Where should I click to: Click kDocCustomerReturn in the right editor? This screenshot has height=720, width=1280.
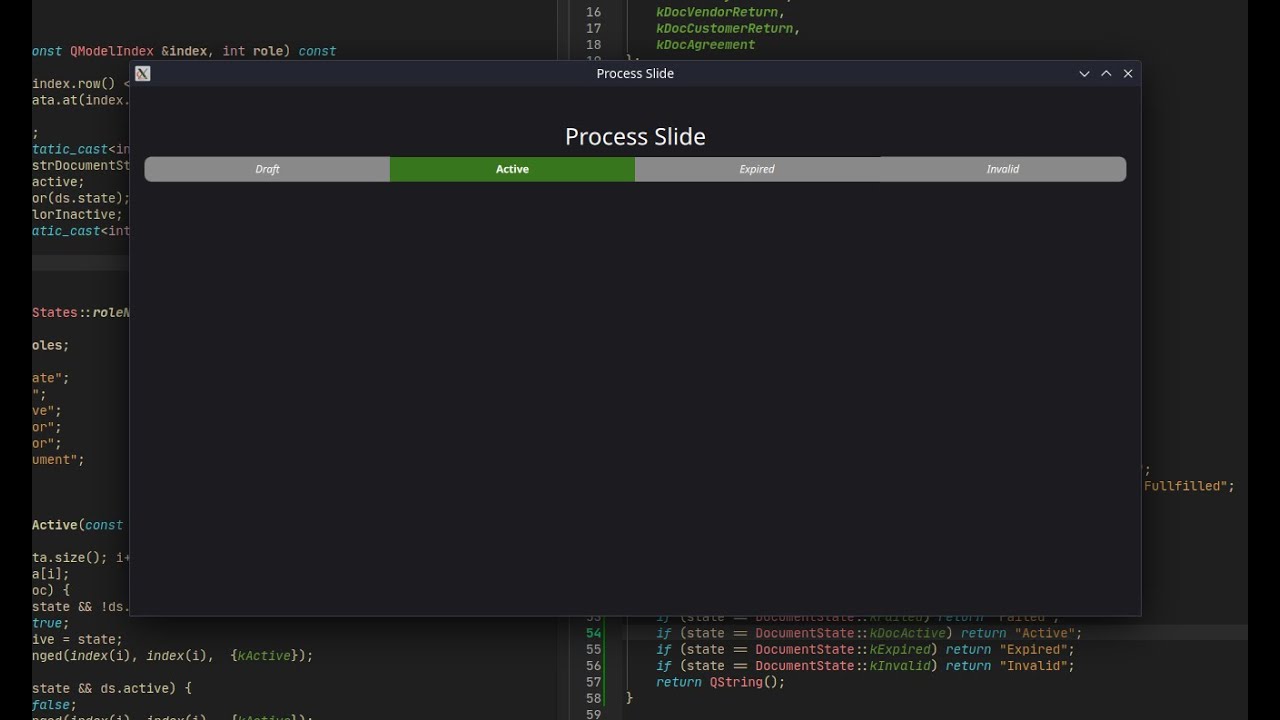point(726,28)
